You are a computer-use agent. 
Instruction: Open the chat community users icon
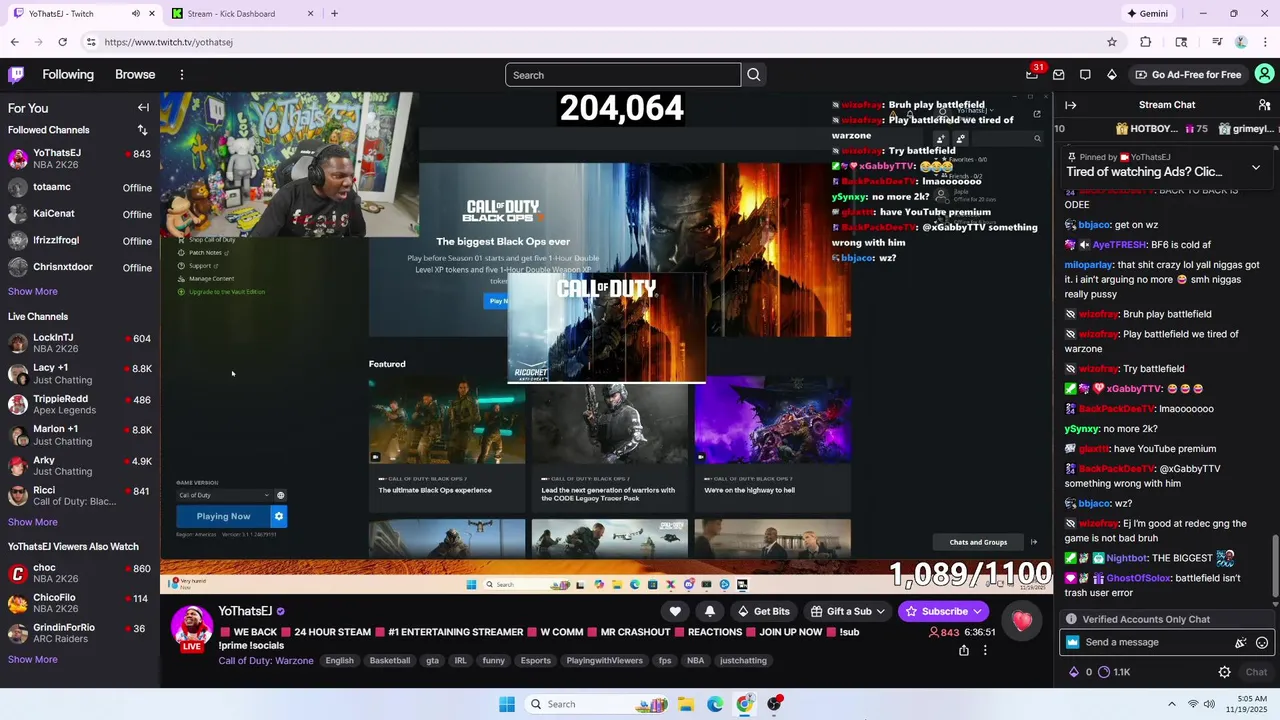pyautogui.click(x=1264, y=105)
